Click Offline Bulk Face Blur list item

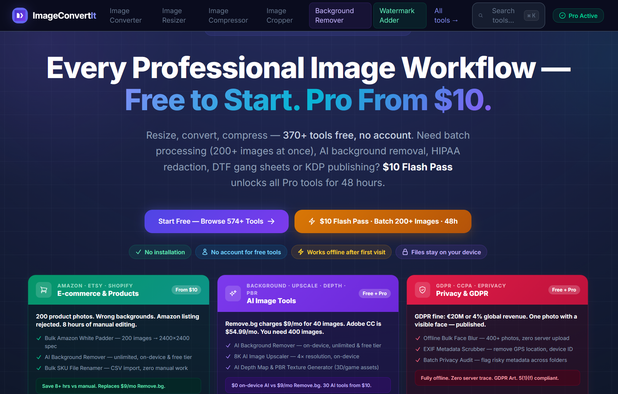tap(496, 338)
